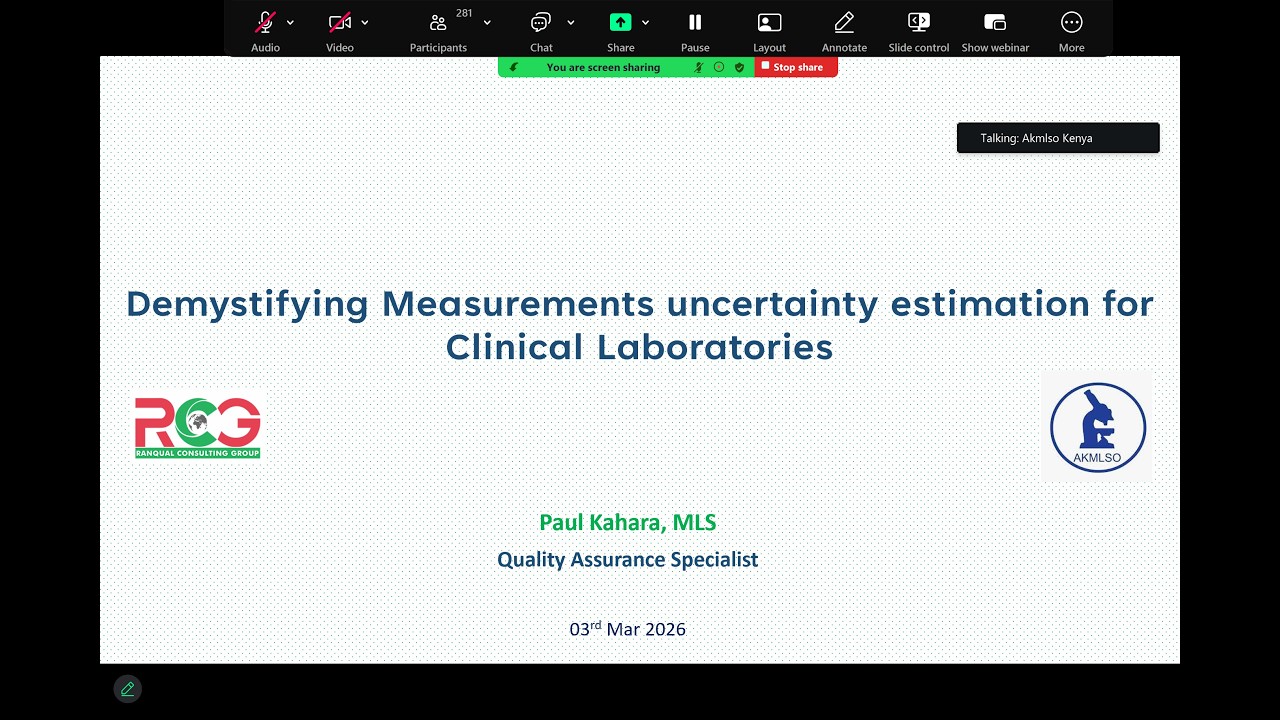This screenshot has height=720, width=1280.
Task: Click the AKMLSO microscope logo
Action: (1098, 427)
